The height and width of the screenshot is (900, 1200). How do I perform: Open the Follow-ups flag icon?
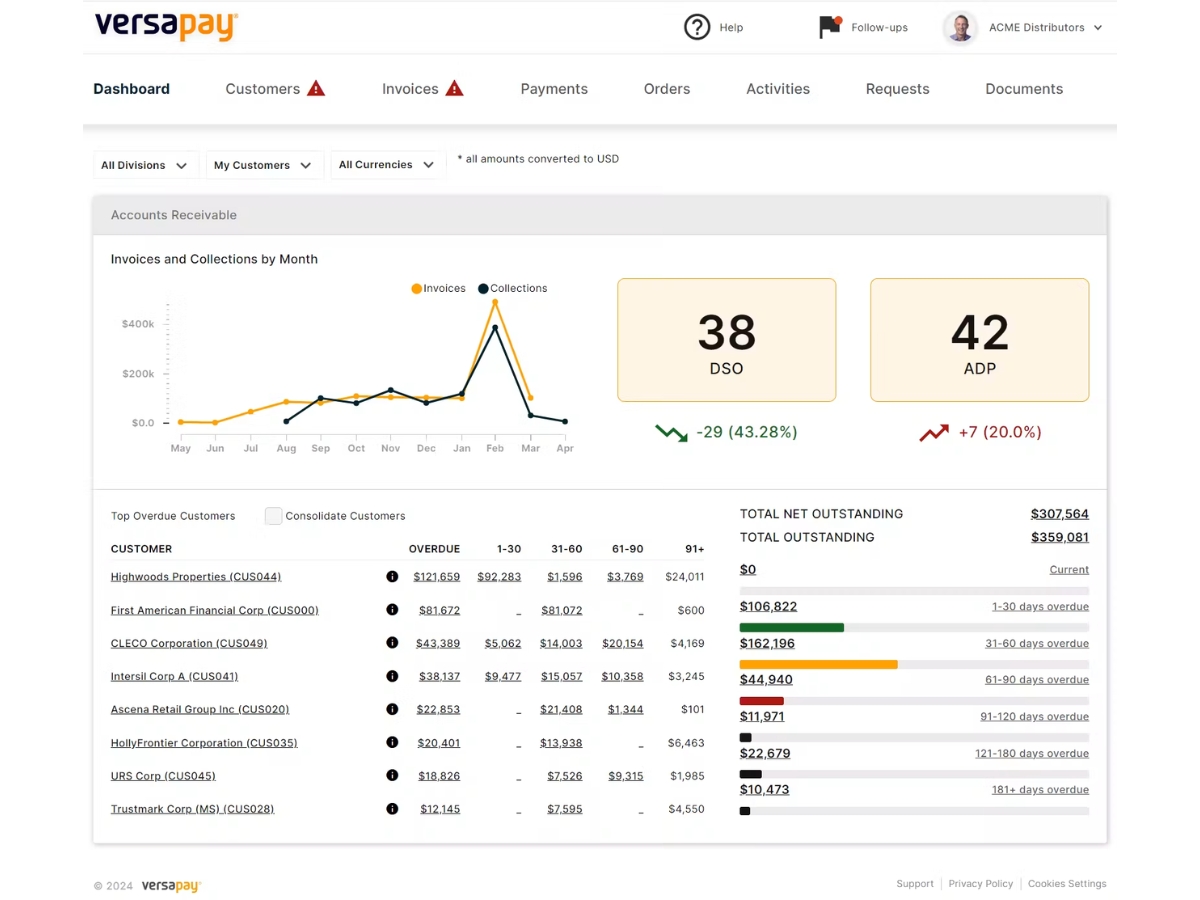tap(830, 27)
